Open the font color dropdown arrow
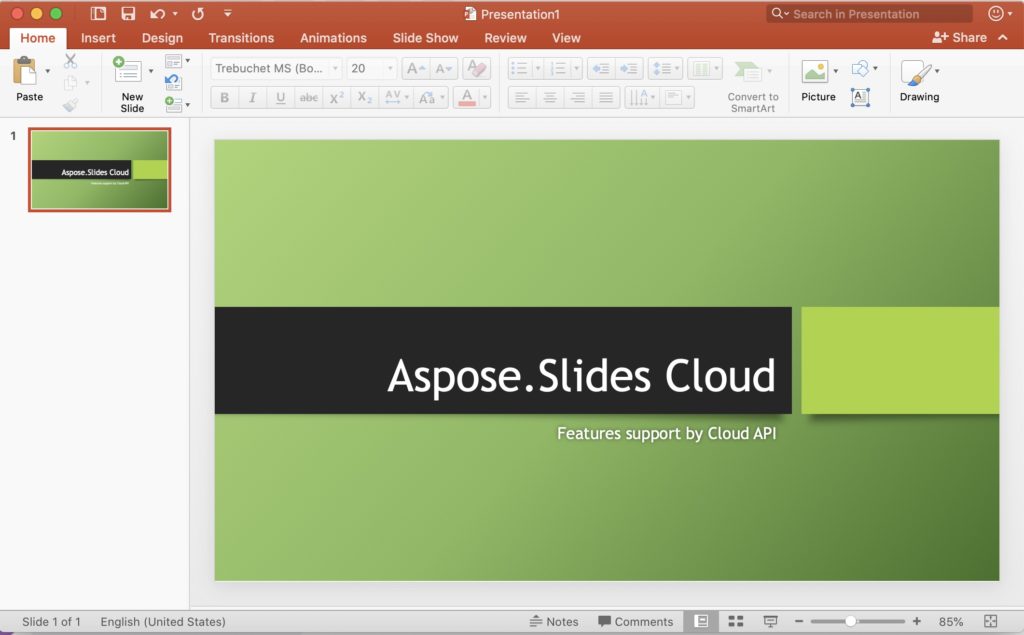Image resolution: width=1024 pixels, height=635 pixels. pos(485,97)
